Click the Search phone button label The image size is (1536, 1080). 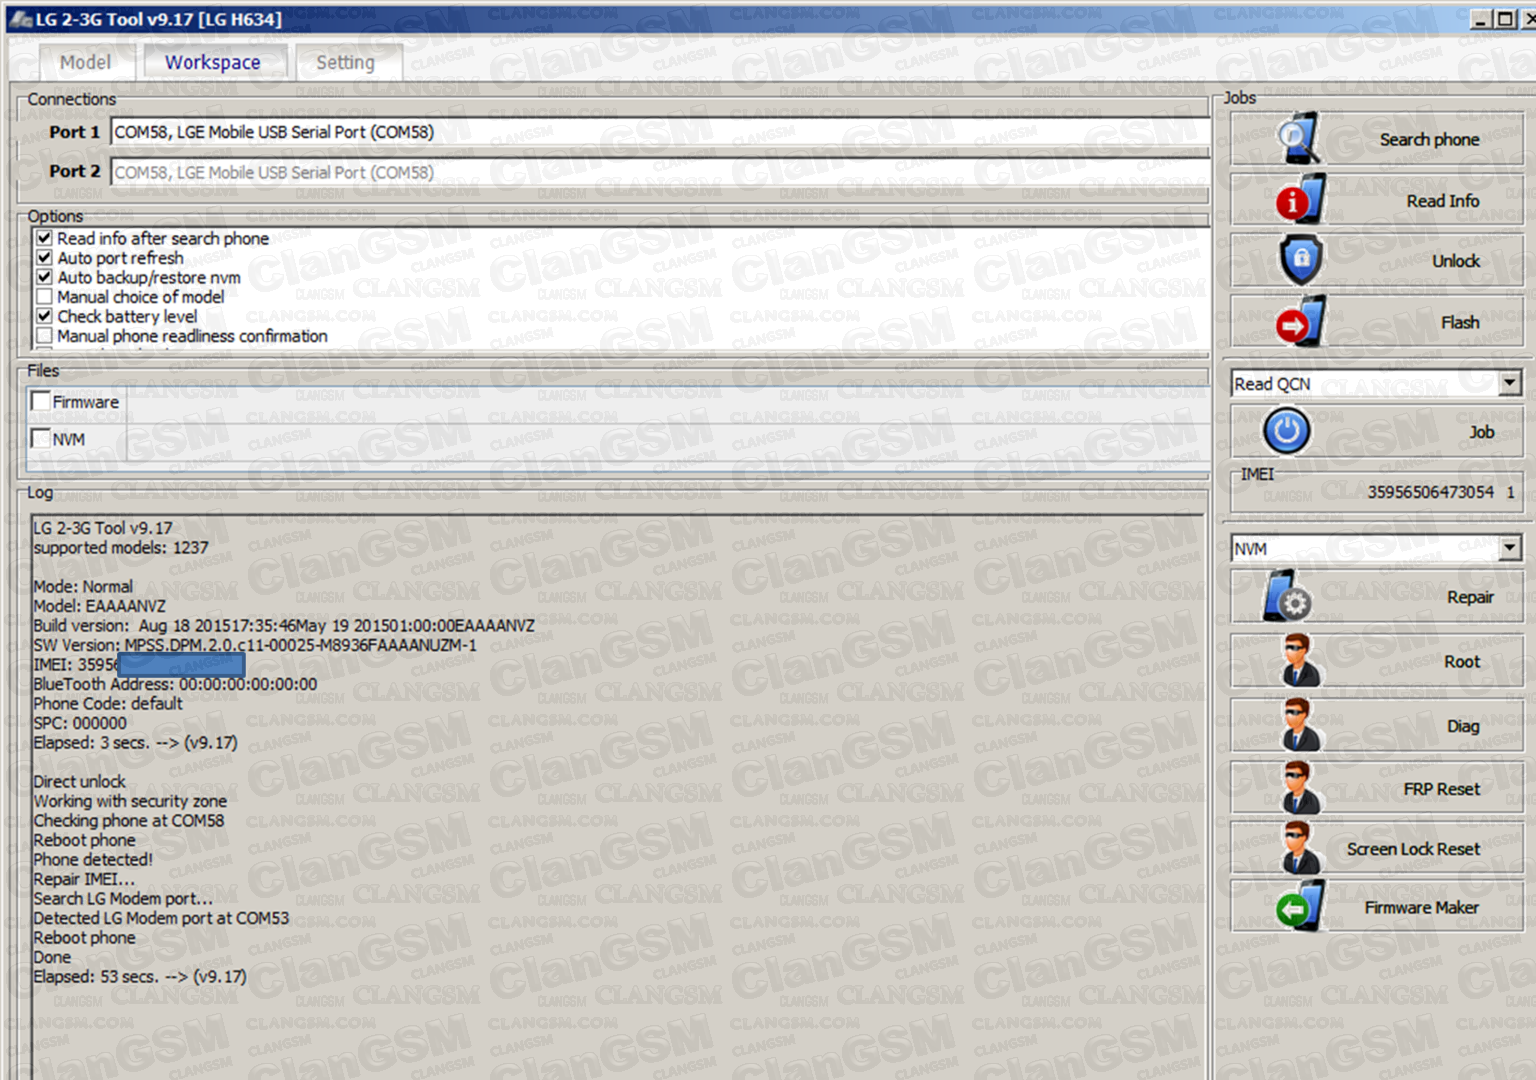[1429, 139]
